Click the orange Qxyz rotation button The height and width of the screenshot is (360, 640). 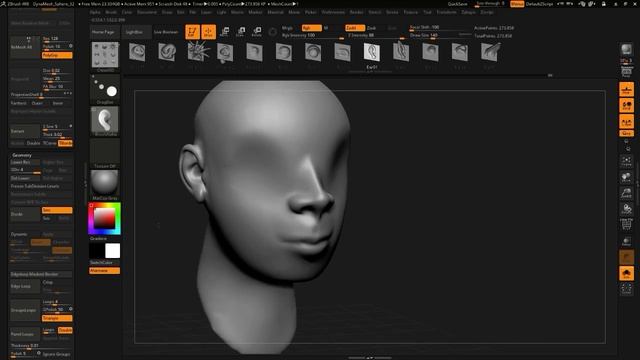coord(626,133)
